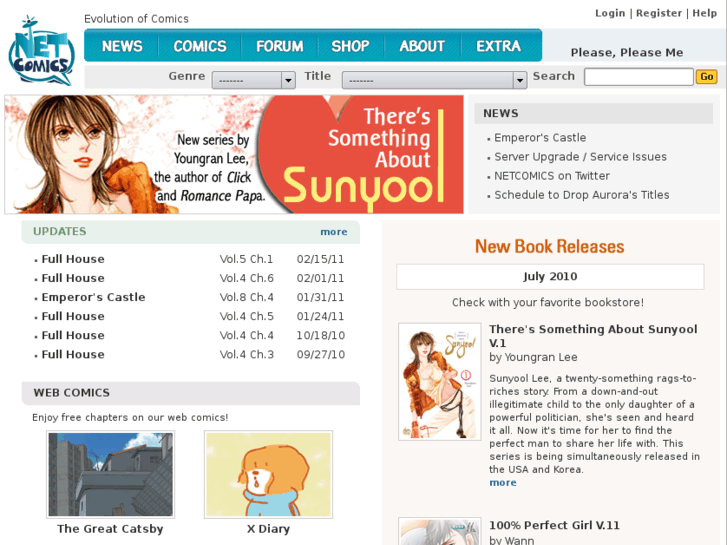The image size is (727, 545).
Task: Open The Great Catsby title link
Action: tap(110, 529)
